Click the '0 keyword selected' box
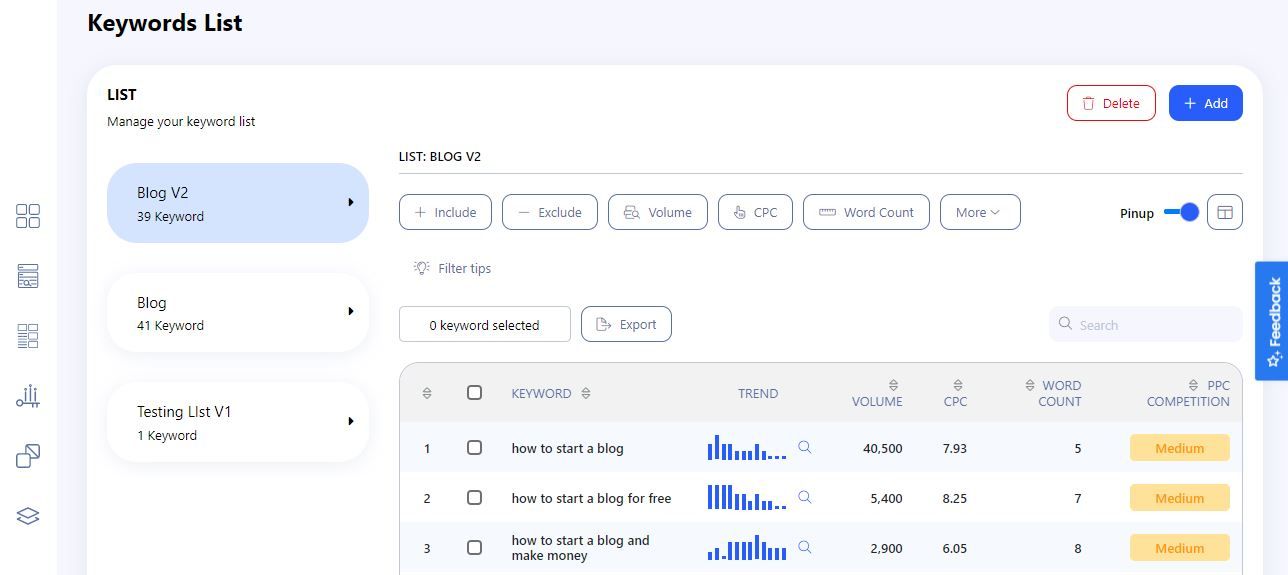 coord(485,324)
